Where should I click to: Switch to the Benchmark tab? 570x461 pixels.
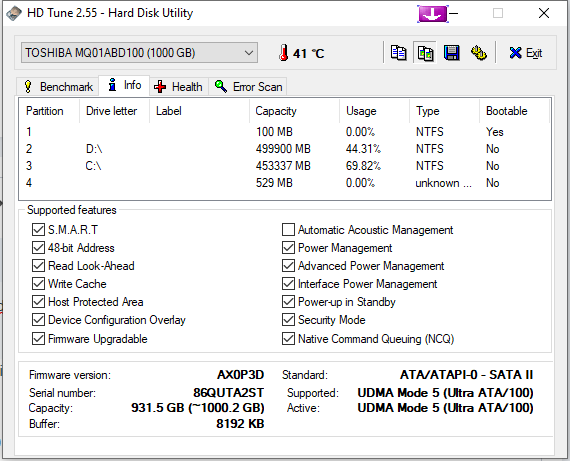coord(58,87)
